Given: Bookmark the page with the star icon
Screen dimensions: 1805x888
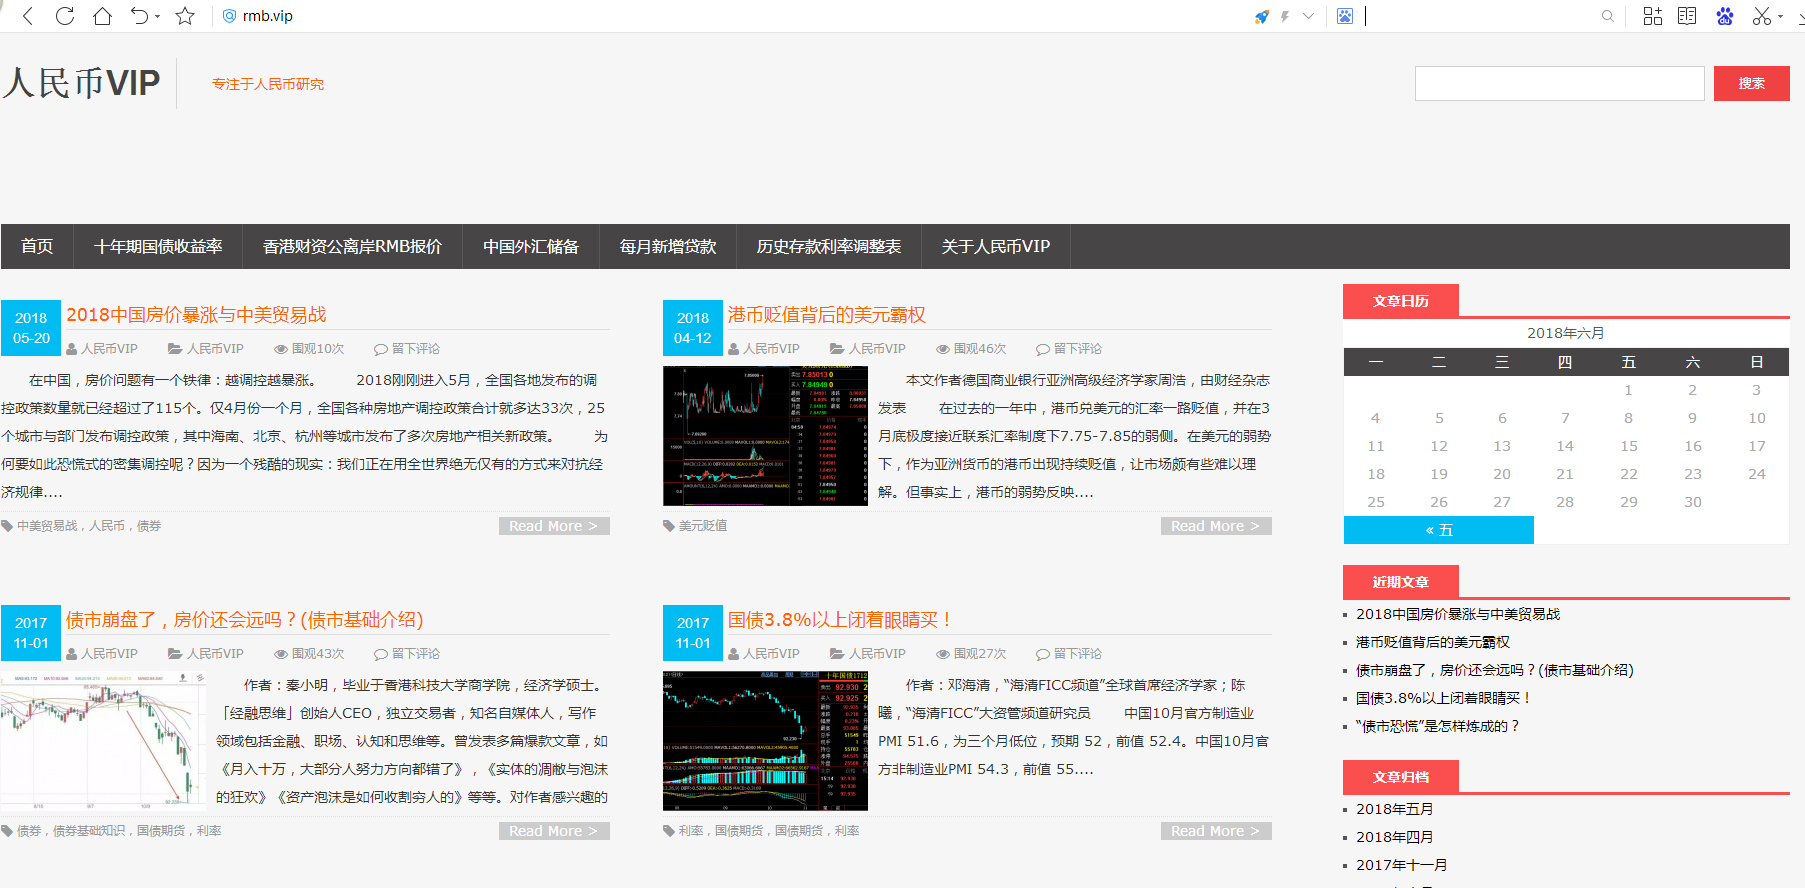Looking at the screenshot, I should 185,16.
